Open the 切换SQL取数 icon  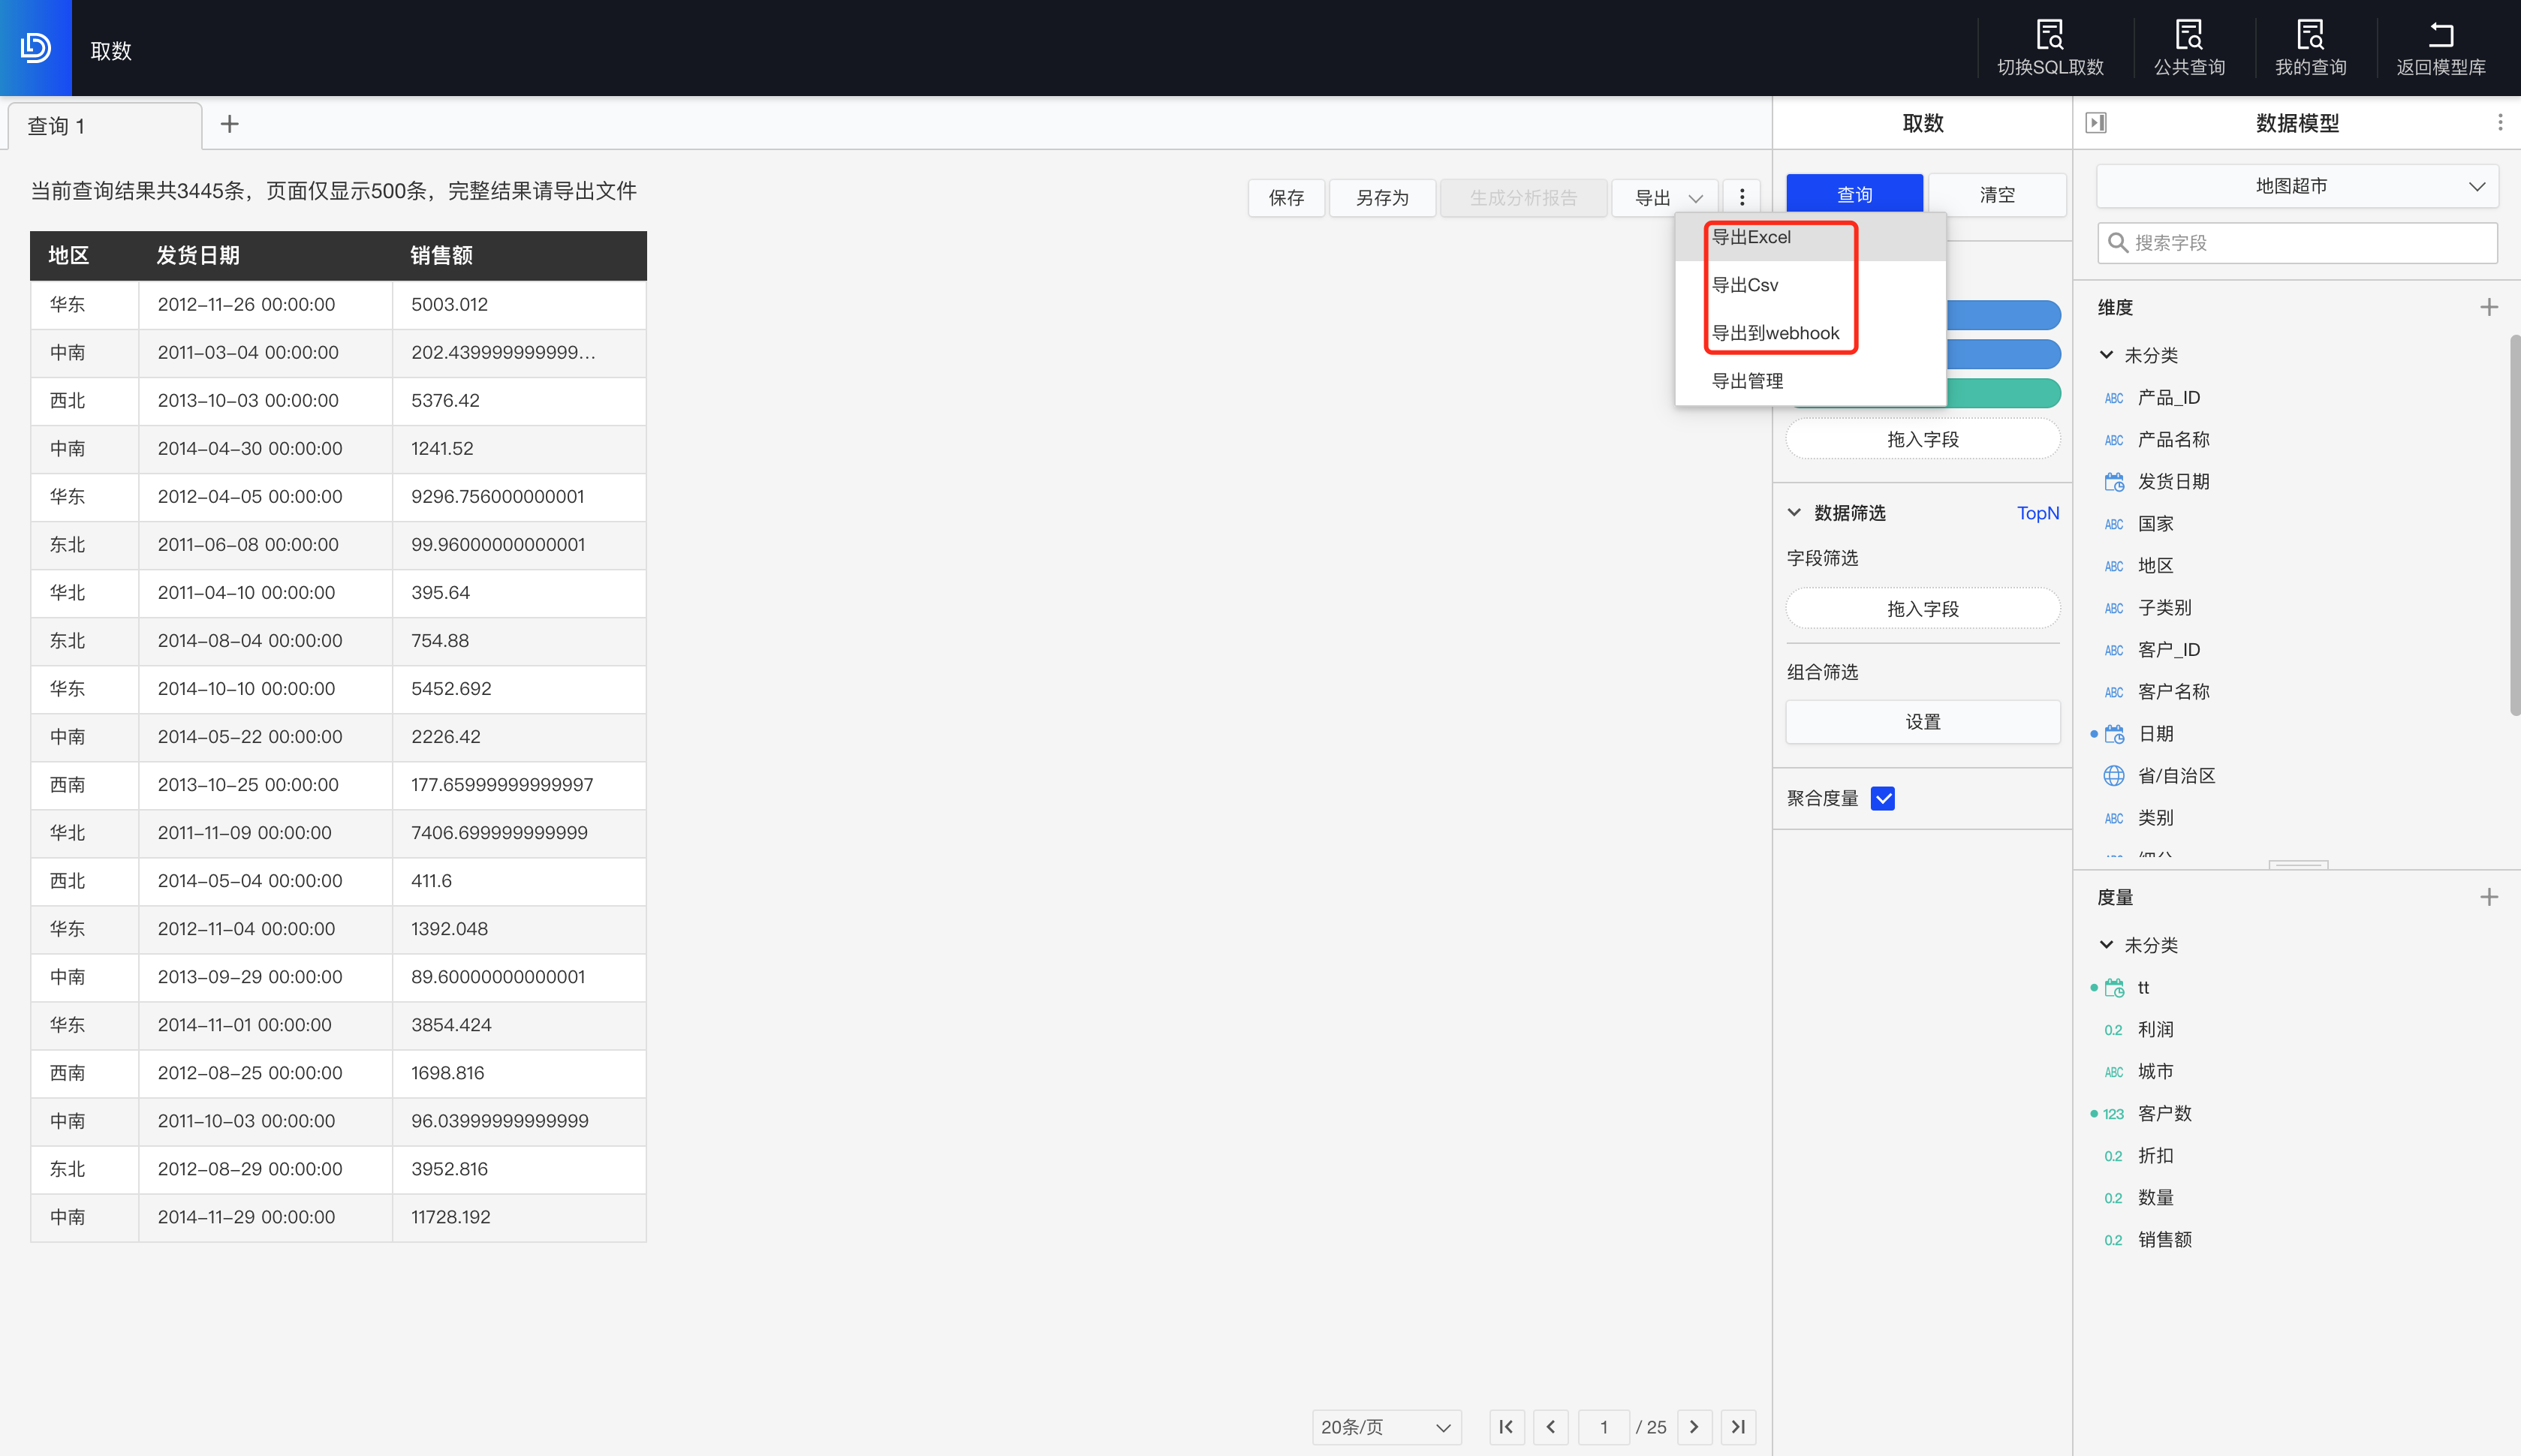pyautogui.click(x=2050, y=35)
